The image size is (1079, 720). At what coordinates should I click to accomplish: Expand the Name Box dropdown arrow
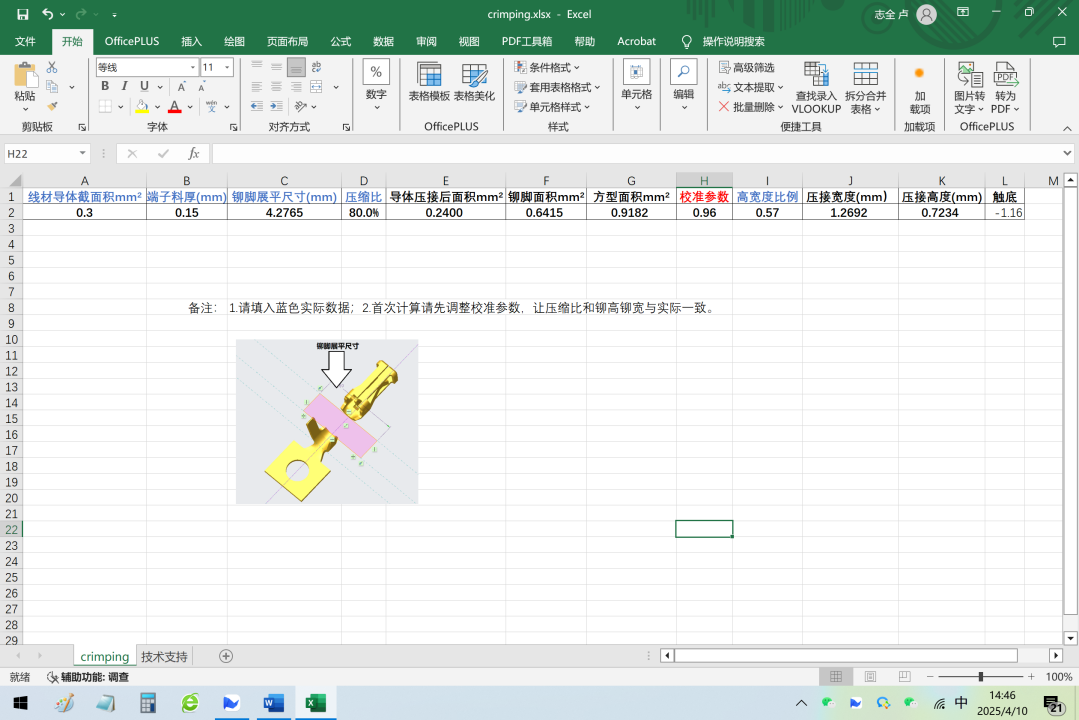83,153
